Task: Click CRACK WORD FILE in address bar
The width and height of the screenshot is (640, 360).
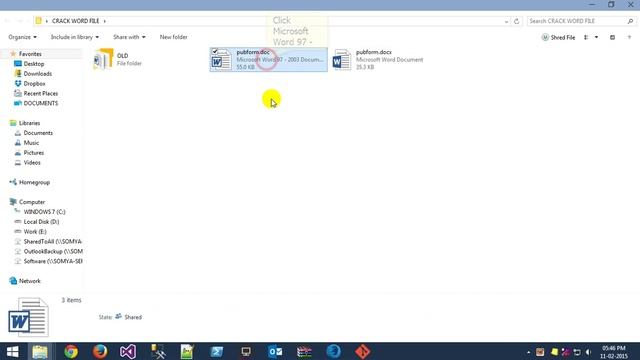Action: click(76, 21)
